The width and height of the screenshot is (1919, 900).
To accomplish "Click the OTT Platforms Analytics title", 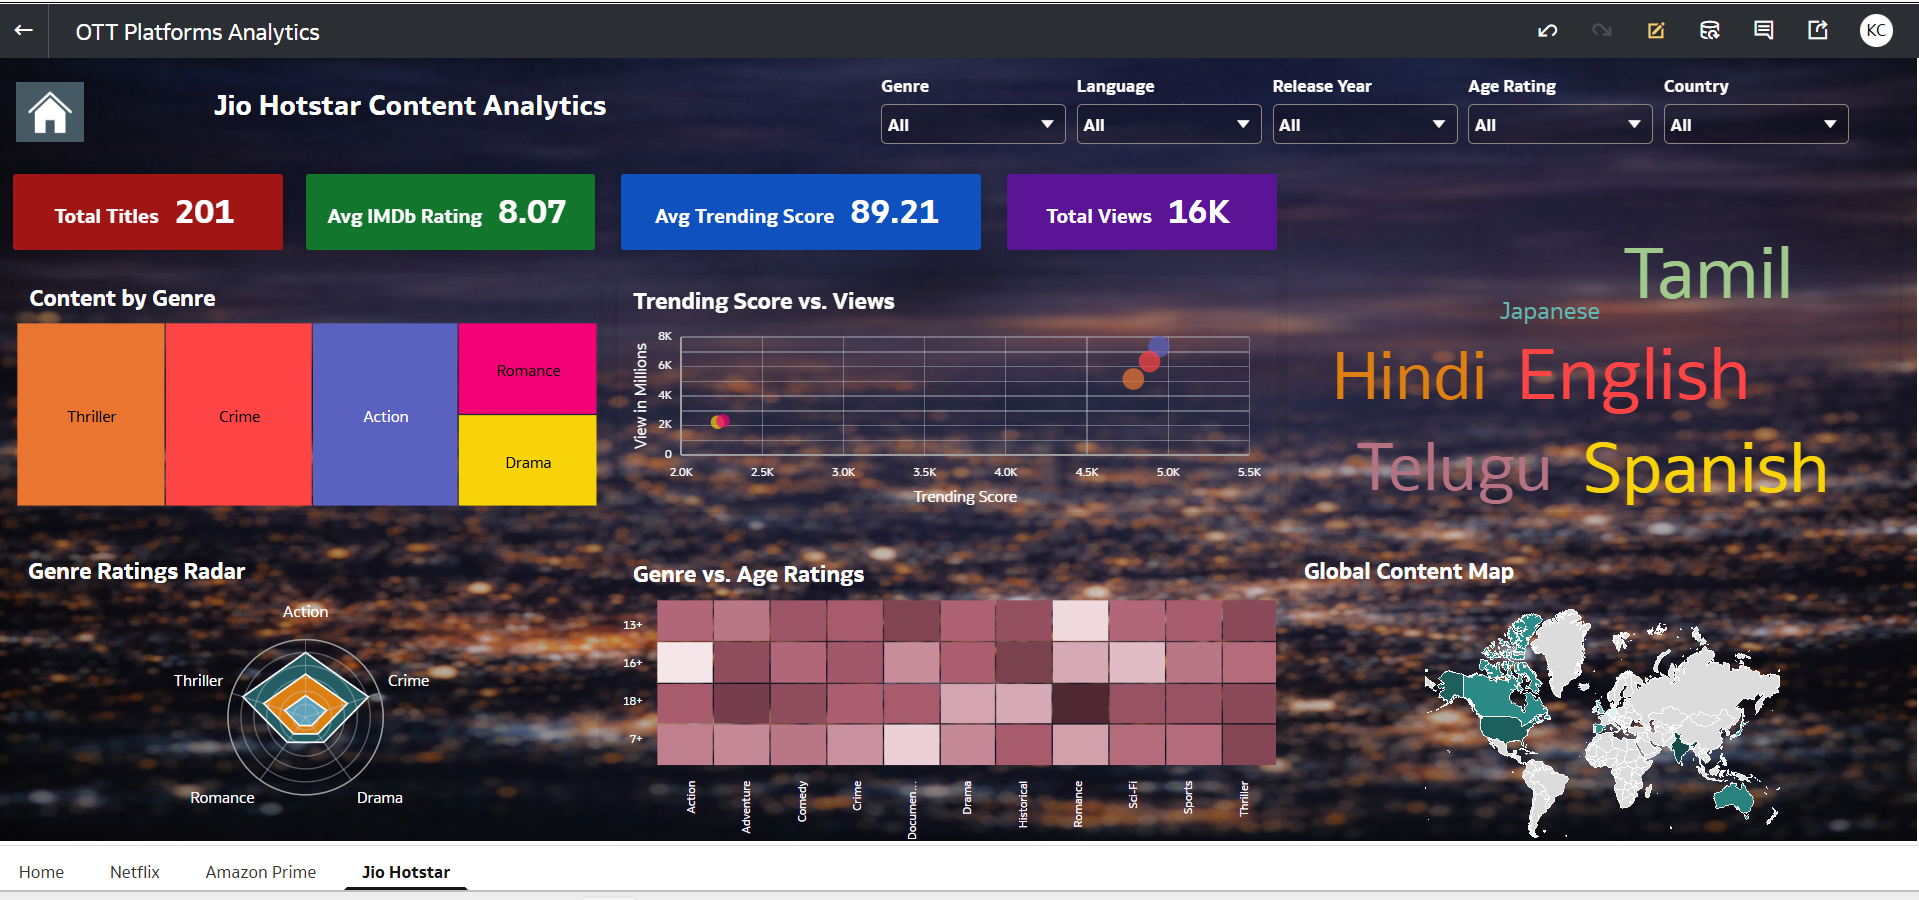I will tap(197, 32).
